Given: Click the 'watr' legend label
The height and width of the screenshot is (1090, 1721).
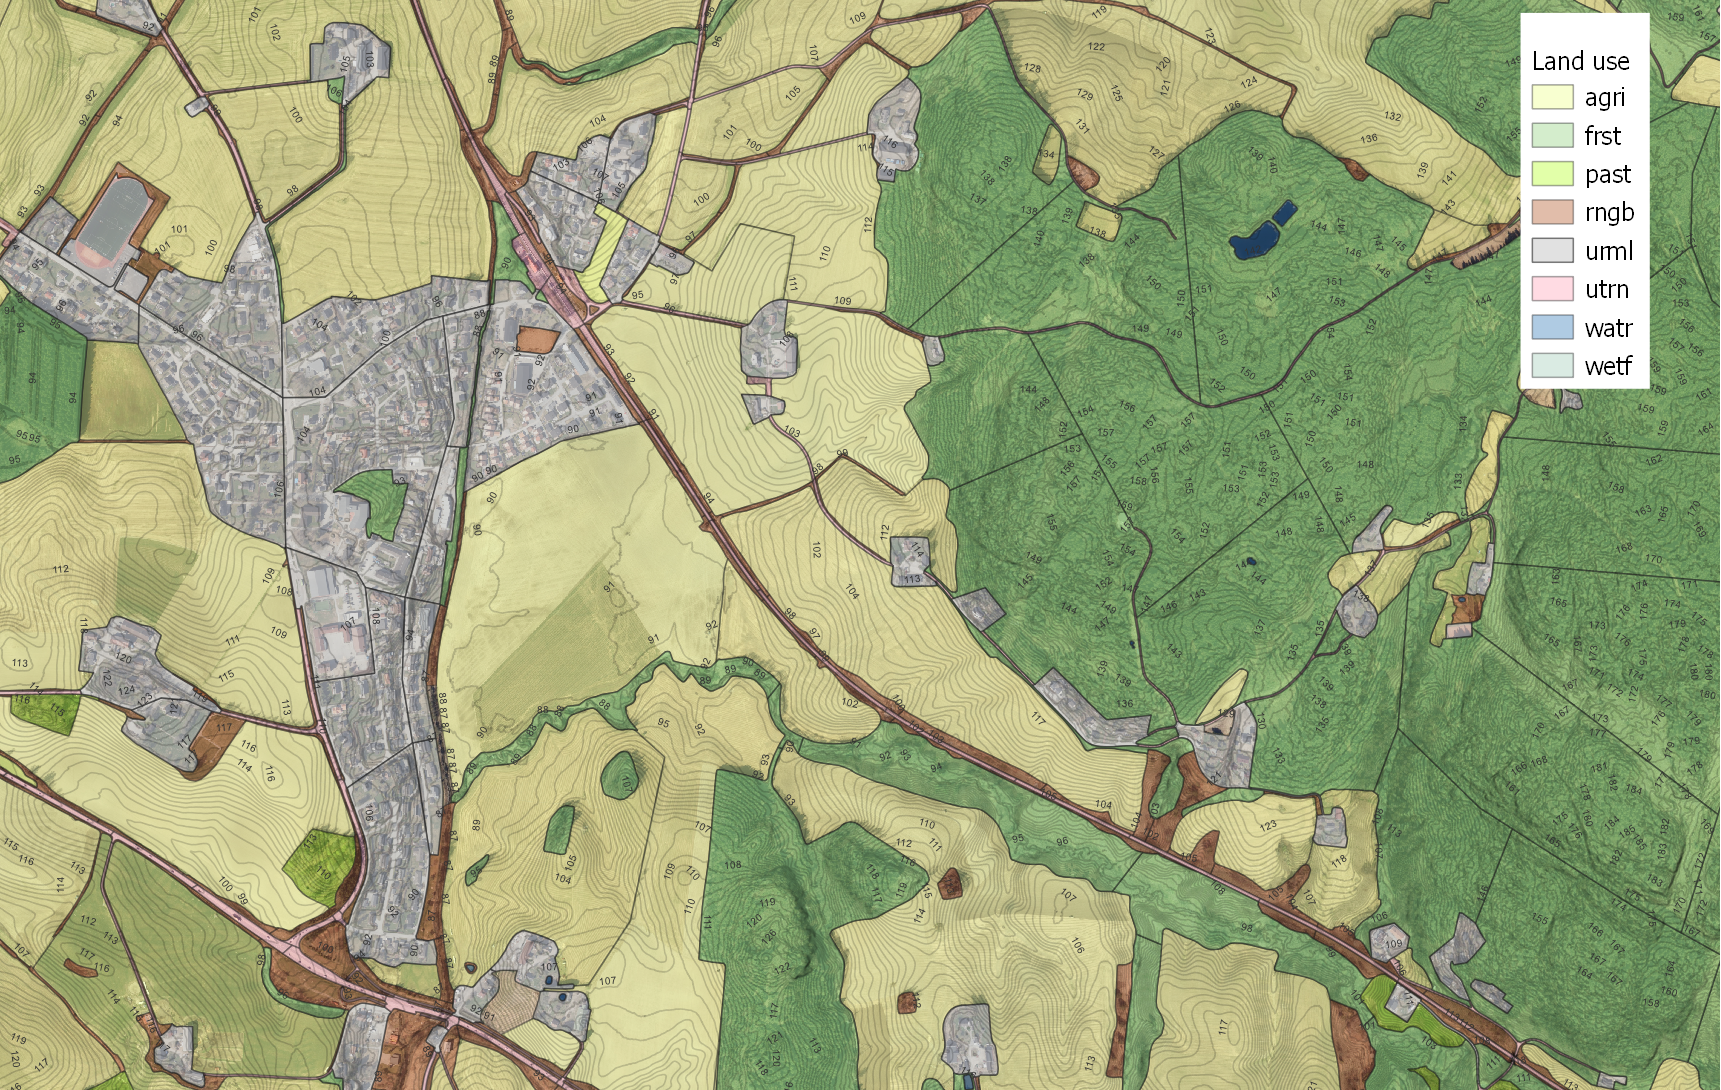Looking at the screenshot, I should (x=1608, y=328).
